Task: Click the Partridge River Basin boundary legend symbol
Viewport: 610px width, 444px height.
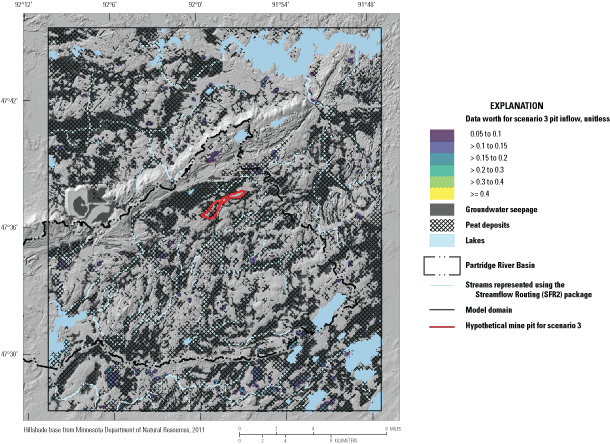Action: click(x=441, y=264)
